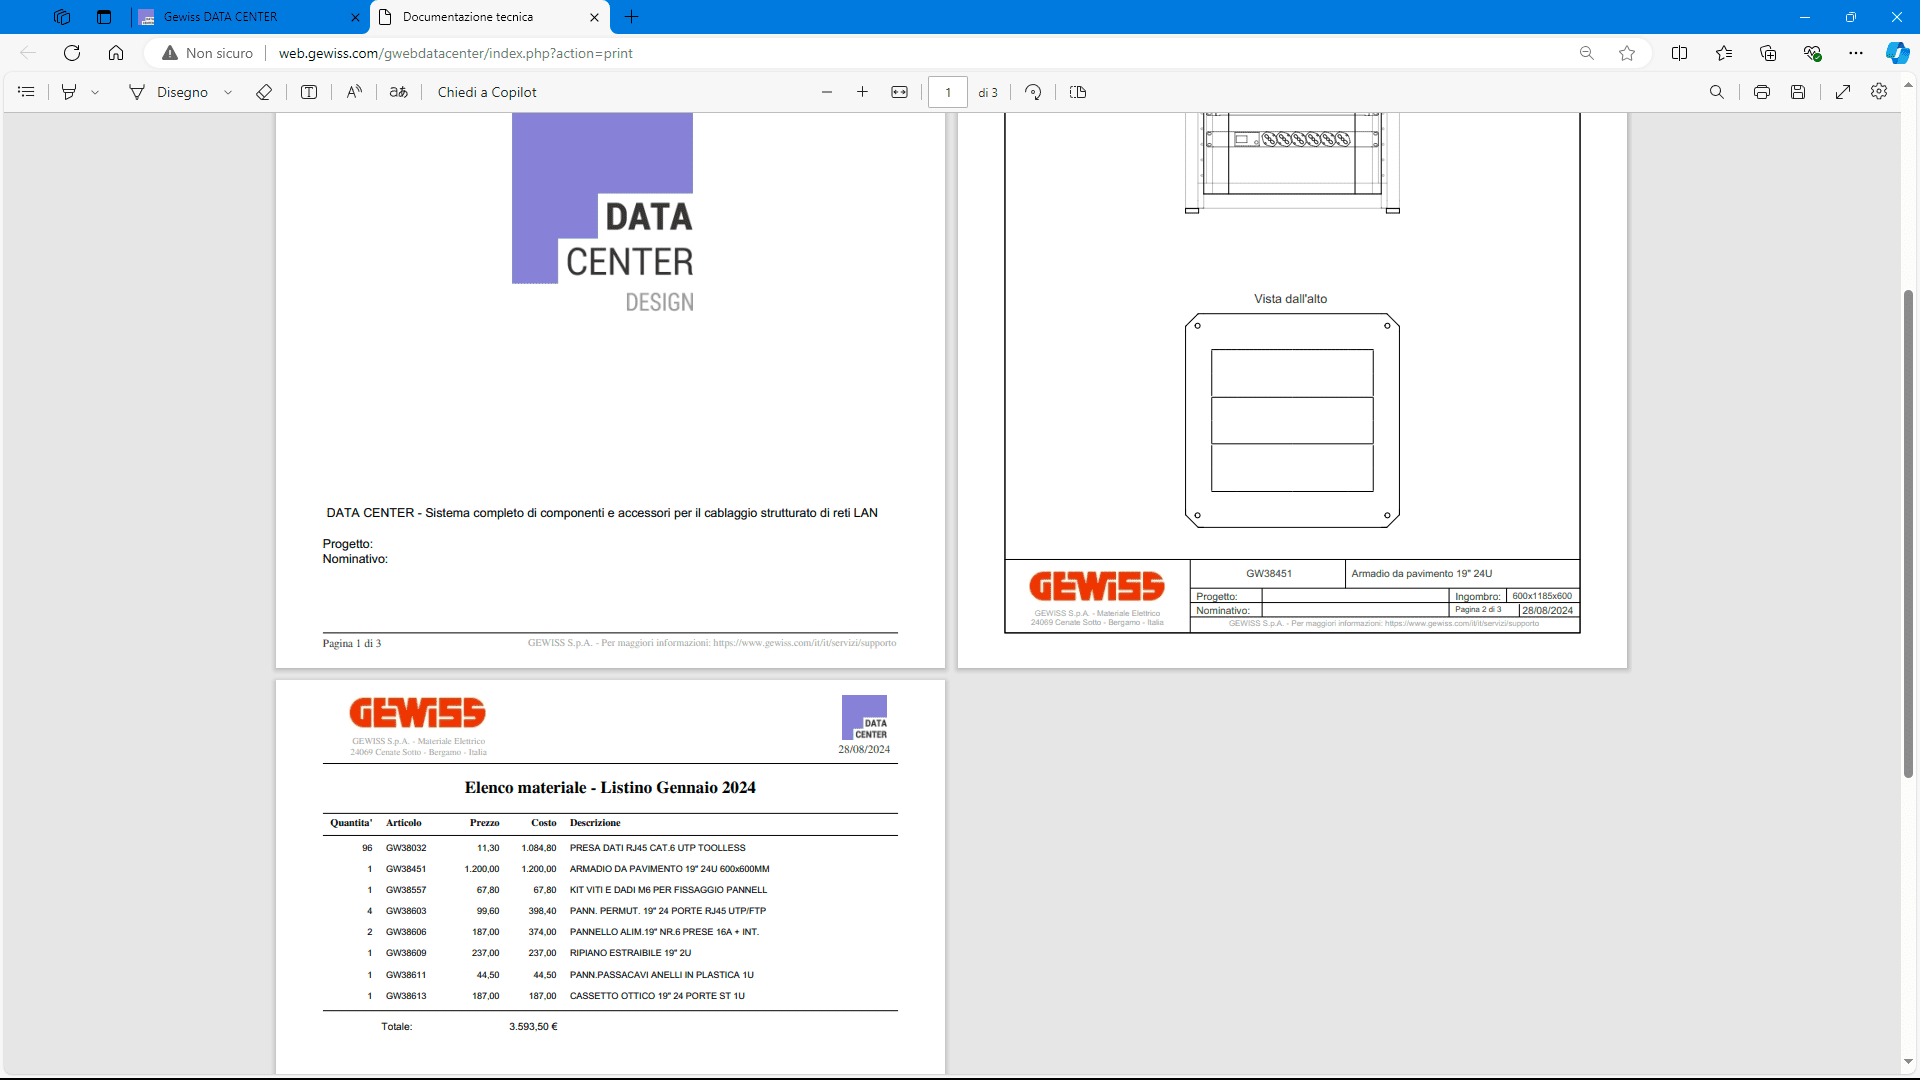The width and height of the screenshot is (1920, 1080).
Task: Open the address bar zoom indicator
Action: (x=1587, y=53)
